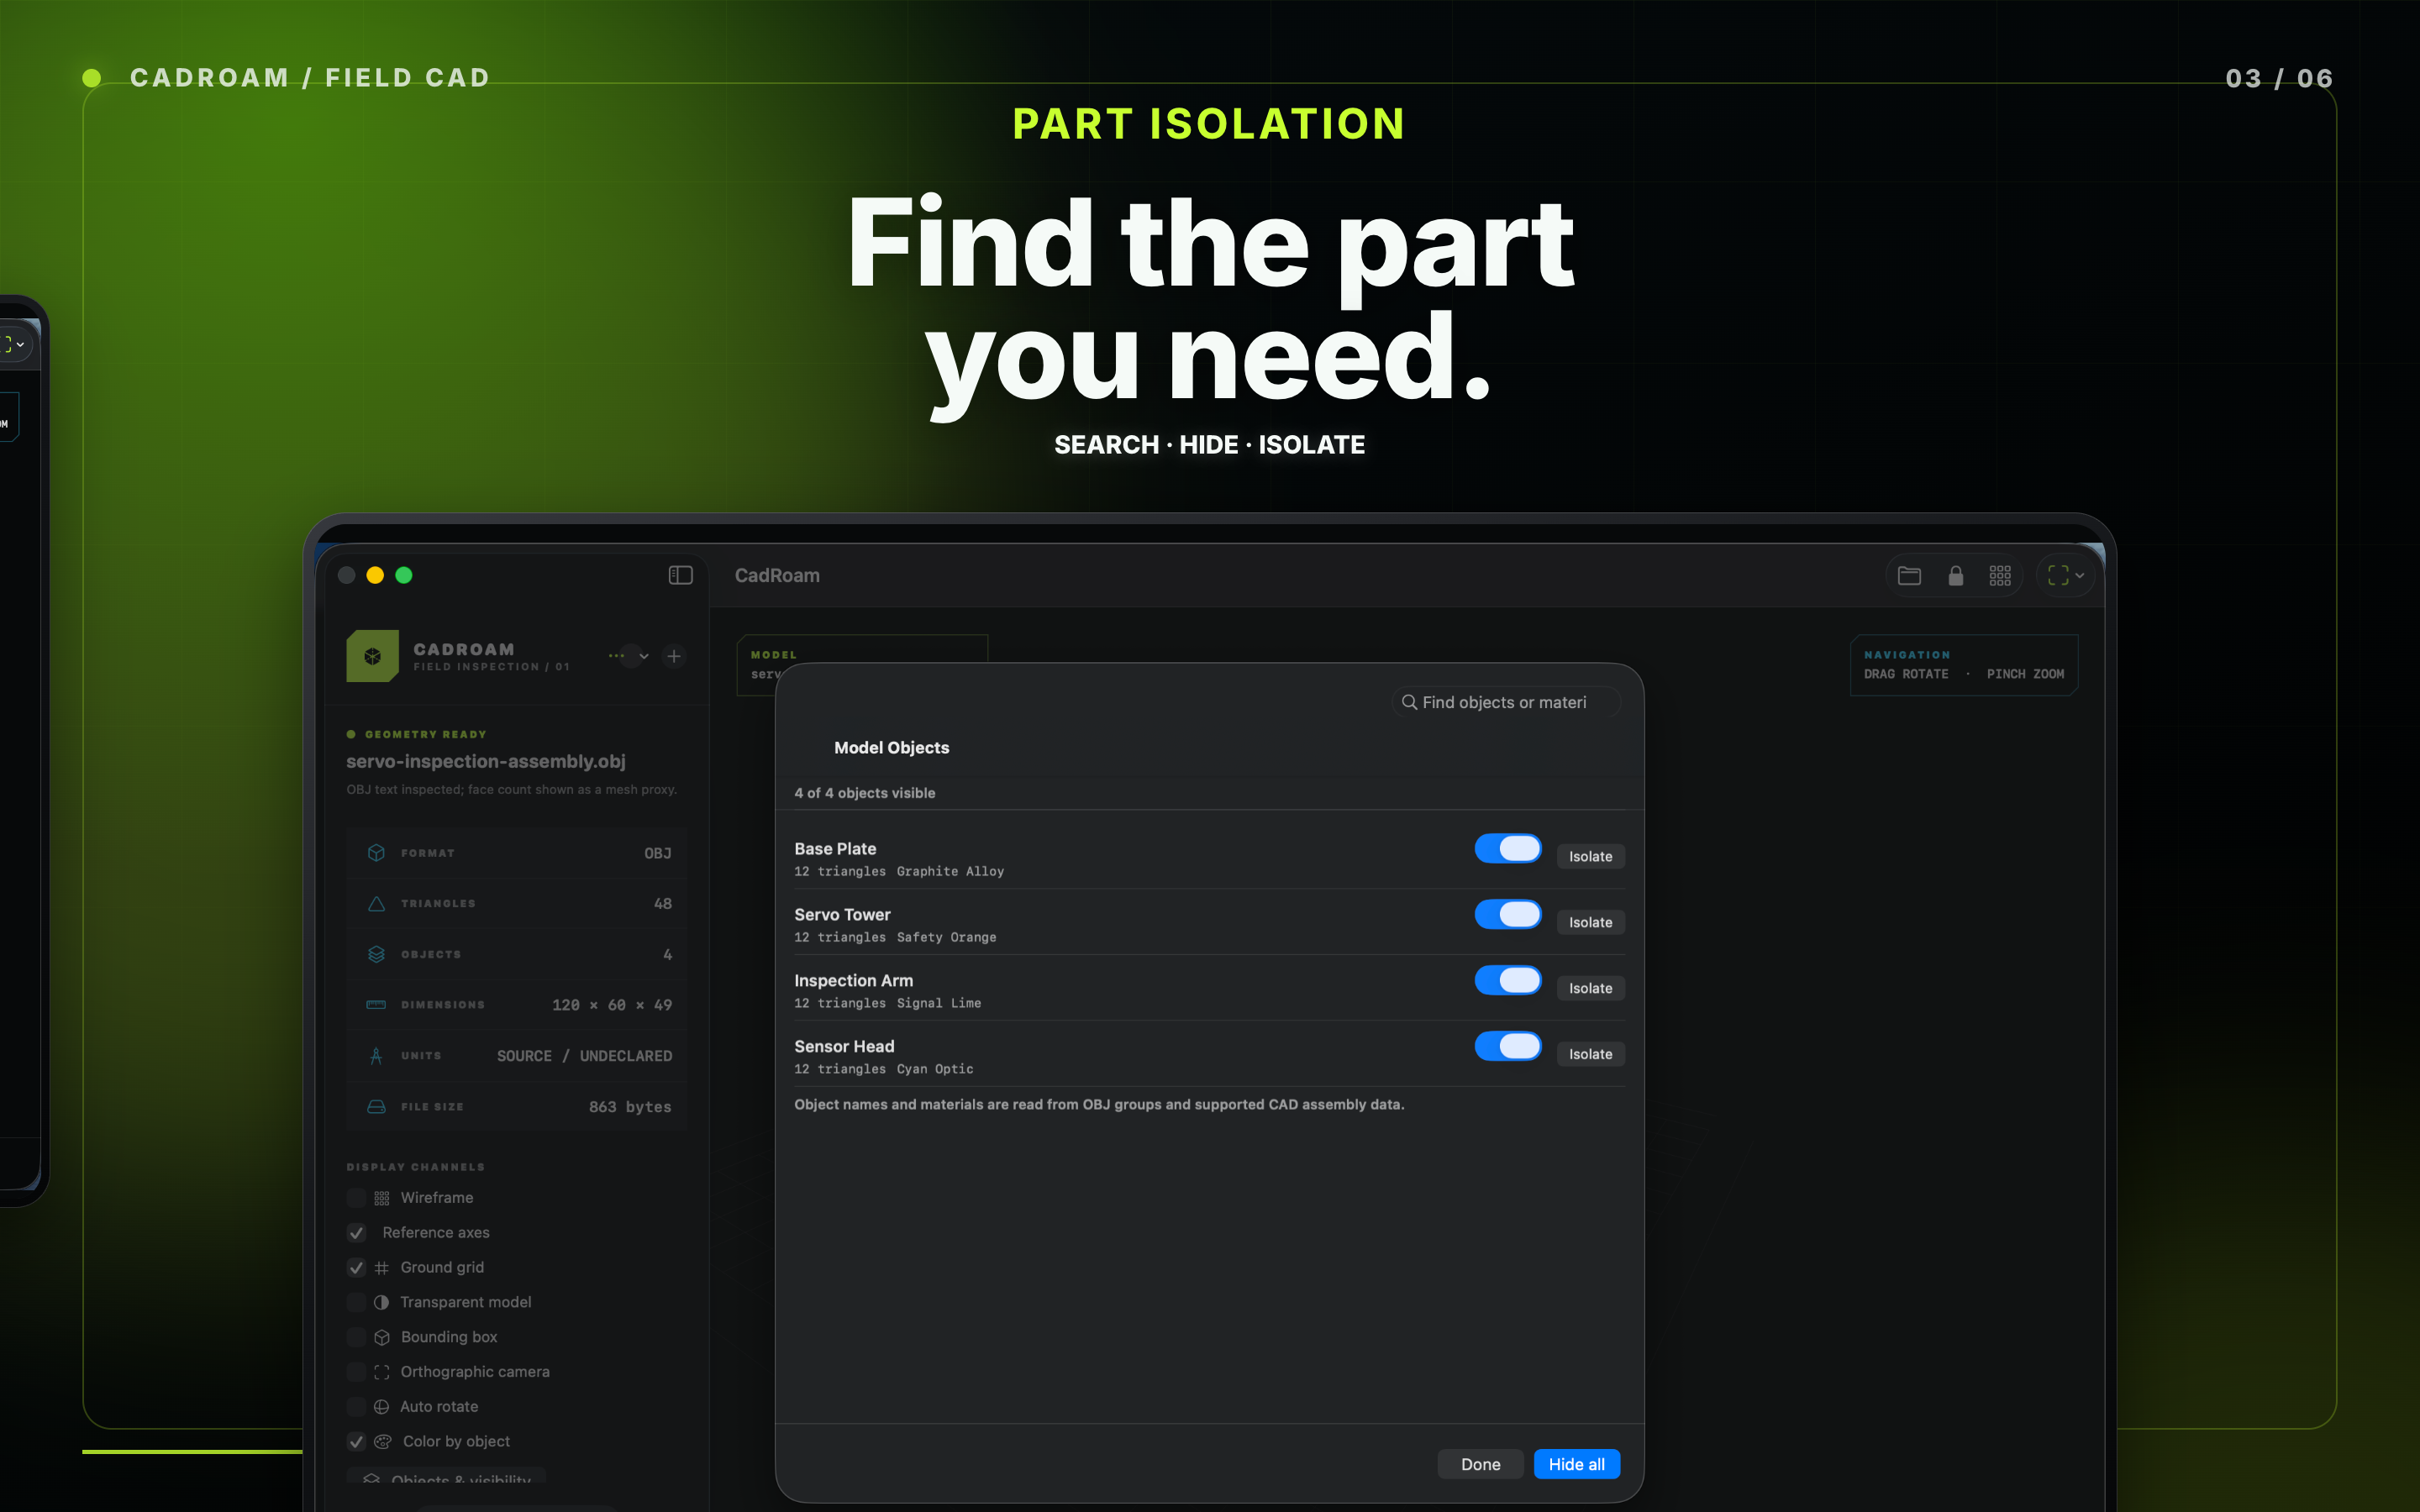Uncheck the Ground grid checkbox
The width and height of the screenshot is (2420, 1512).
(x=356, y=1268)
